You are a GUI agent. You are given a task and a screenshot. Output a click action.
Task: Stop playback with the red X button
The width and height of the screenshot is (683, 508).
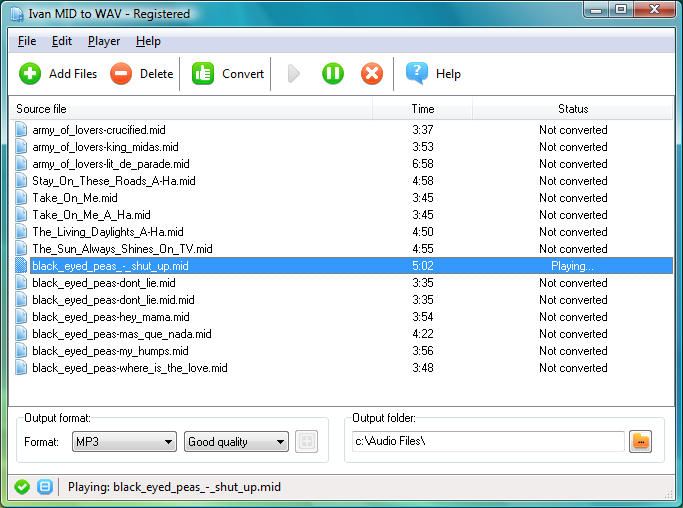372,74
